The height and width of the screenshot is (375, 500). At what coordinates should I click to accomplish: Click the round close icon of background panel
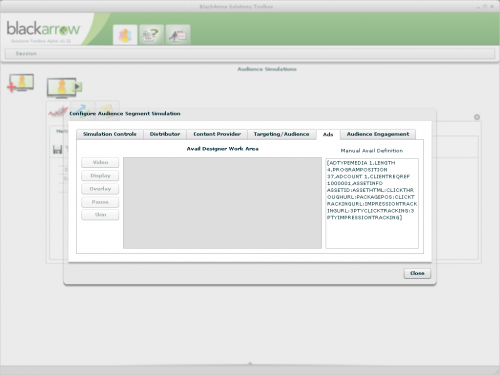tap(477, 117)
